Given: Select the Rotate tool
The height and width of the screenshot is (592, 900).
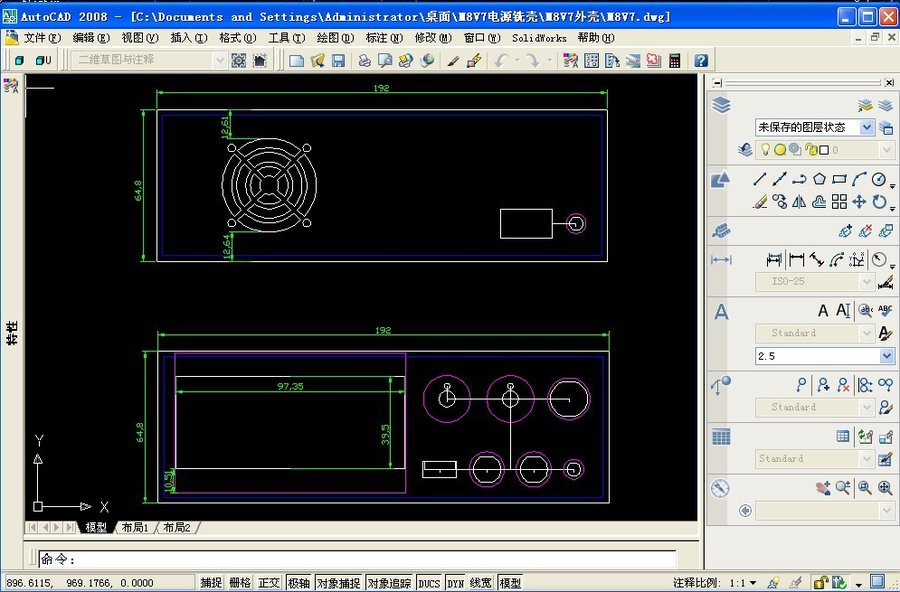Looking at the screenshot, I should point(879,202).
